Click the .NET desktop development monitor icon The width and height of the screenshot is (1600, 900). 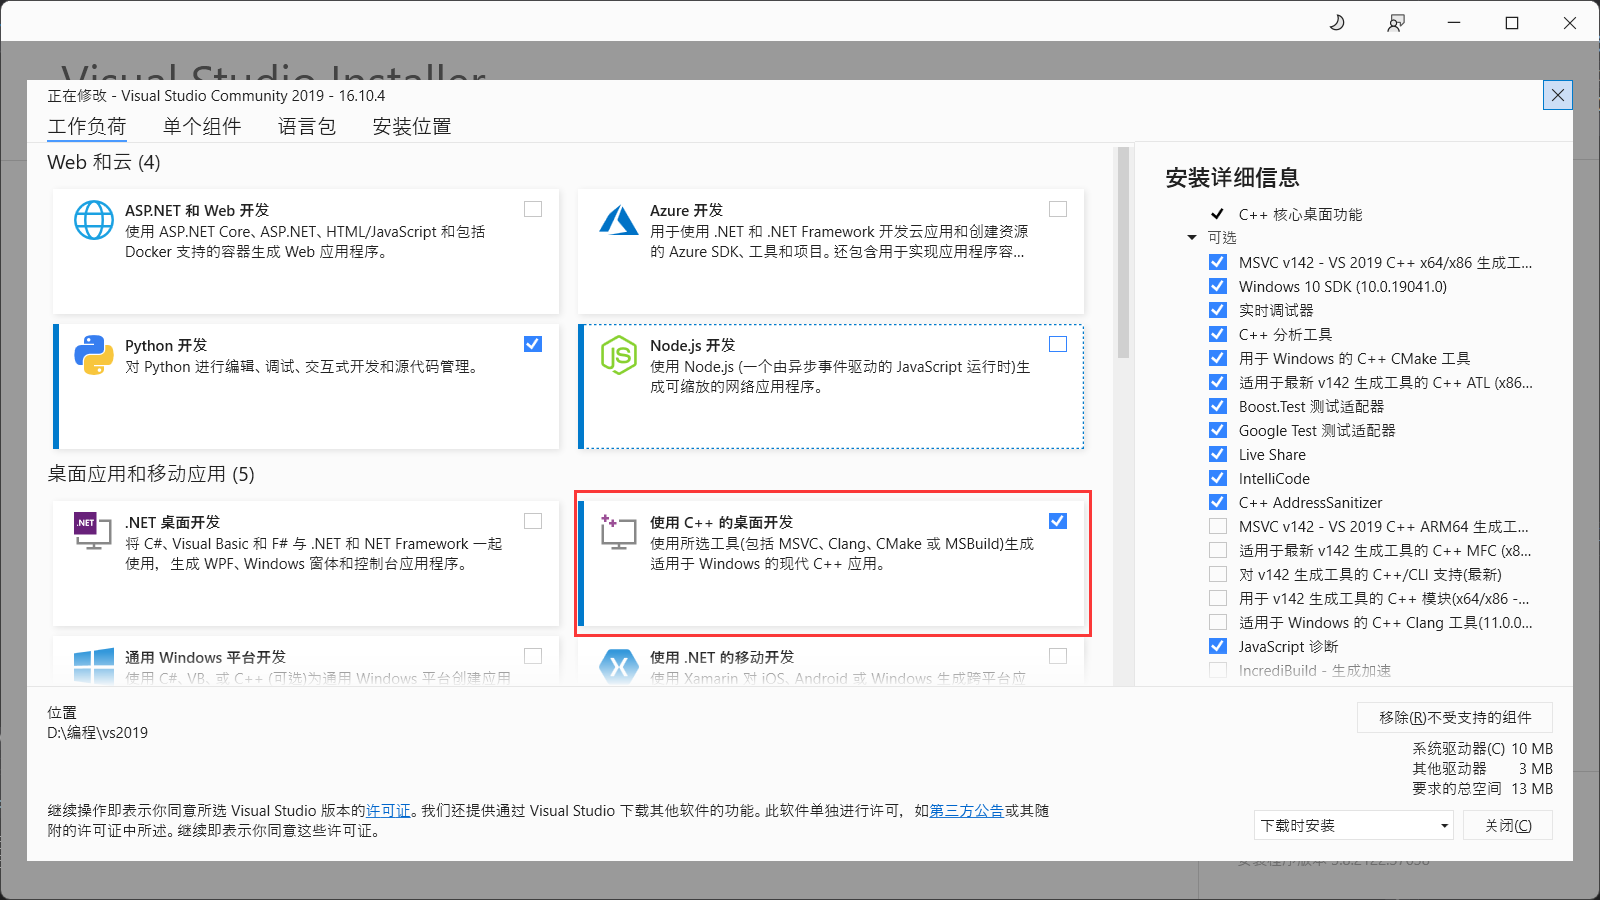[93, 531]
